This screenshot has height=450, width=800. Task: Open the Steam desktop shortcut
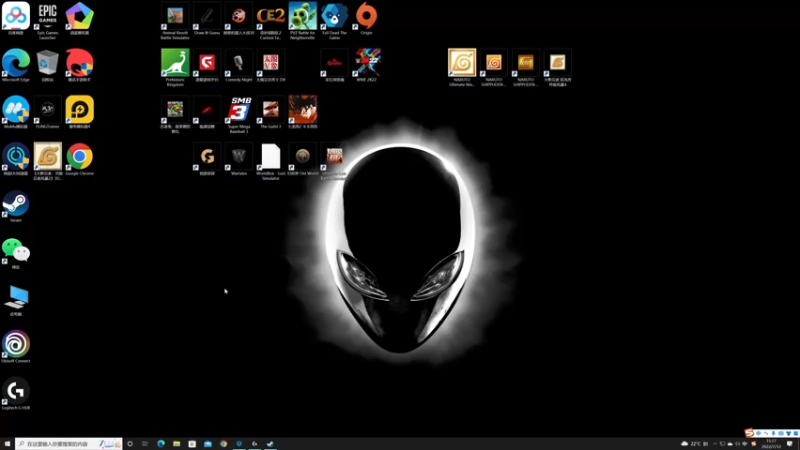[16, 206]
